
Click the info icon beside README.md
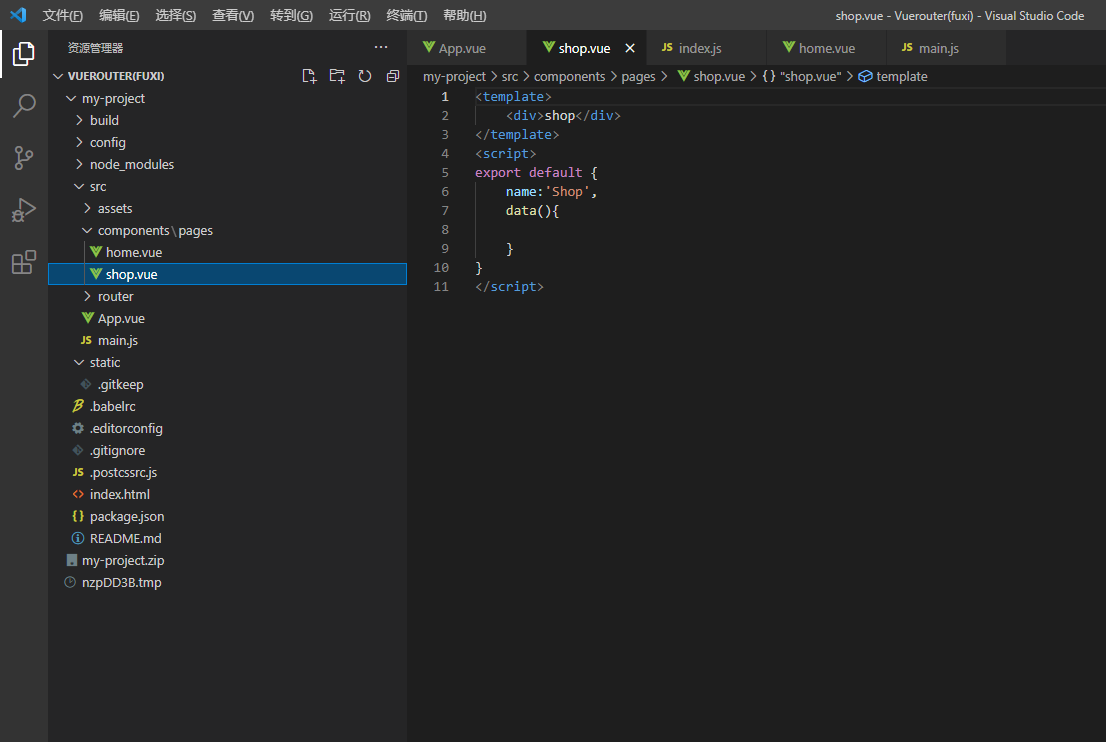(78, 538)
